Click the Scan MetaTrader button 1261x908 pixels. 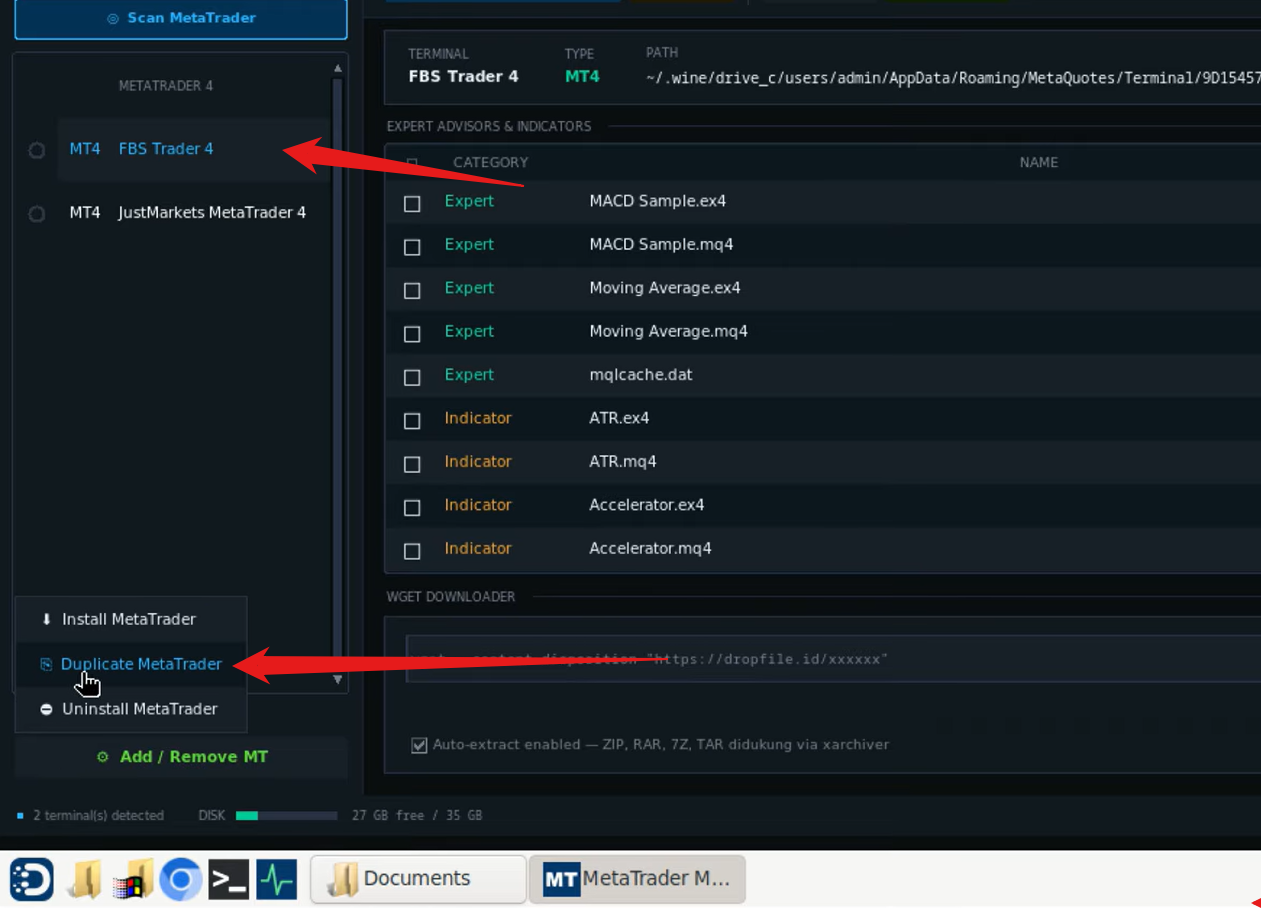point(181,18)
